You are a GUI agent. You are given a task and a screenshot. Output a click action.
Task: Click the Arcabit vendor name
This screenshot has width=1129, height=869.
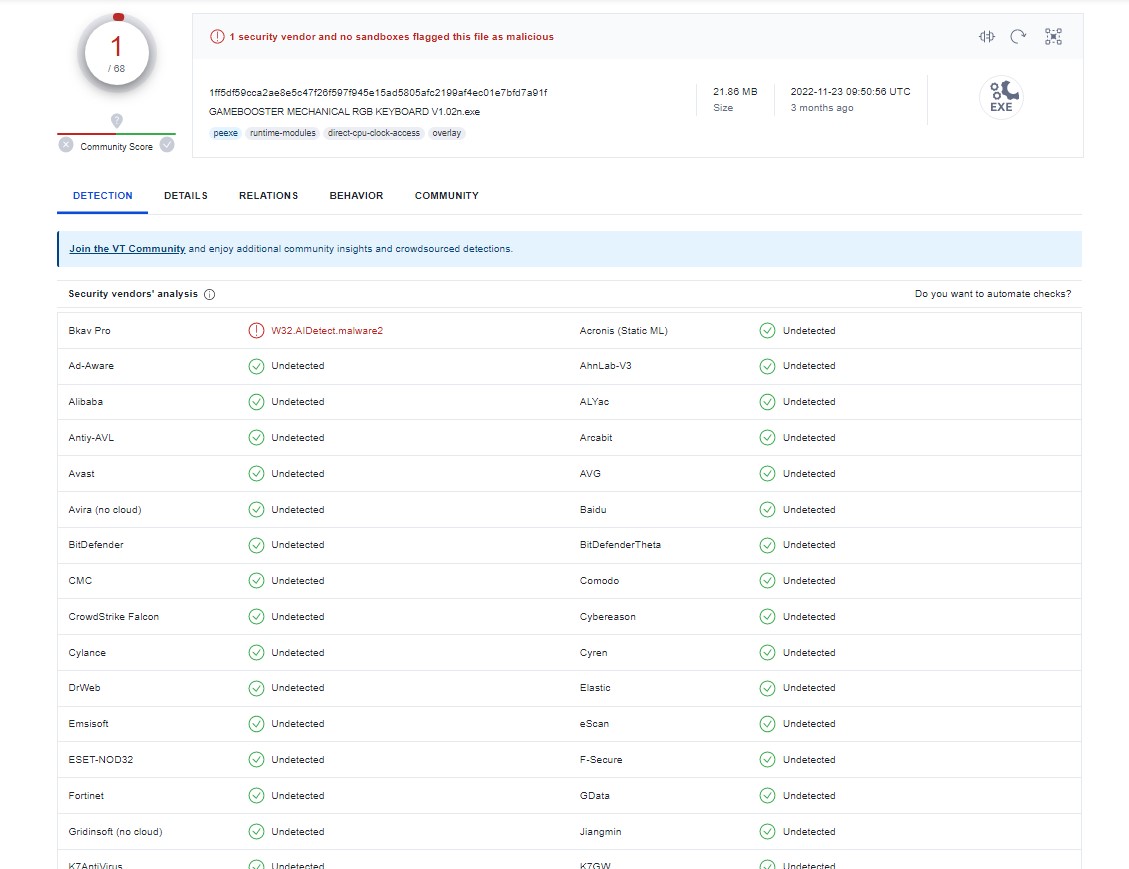coord(596,438)
